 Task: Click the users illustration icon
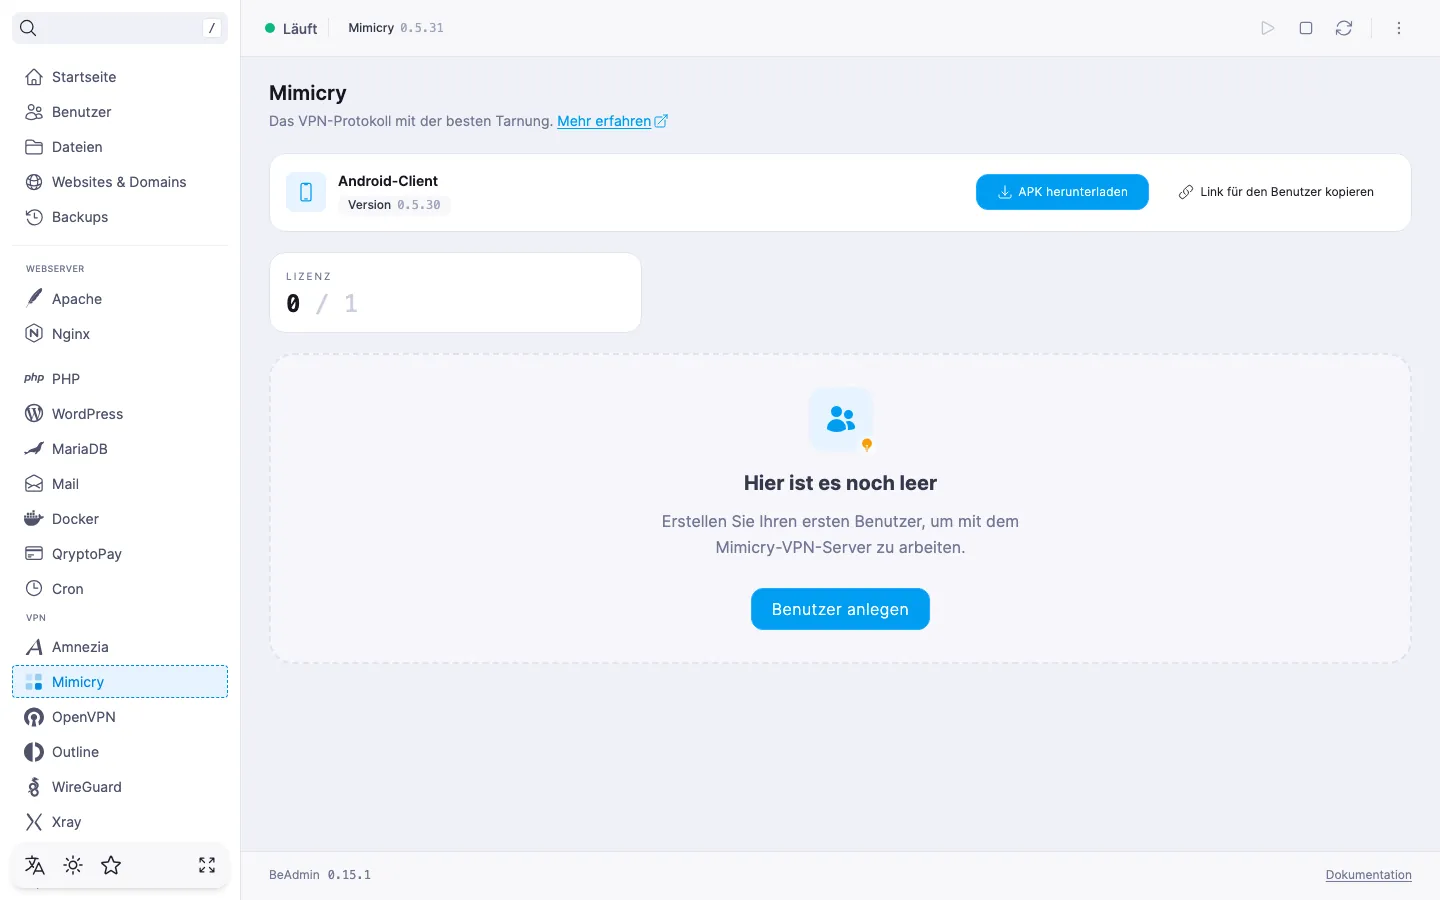[841, 420]
